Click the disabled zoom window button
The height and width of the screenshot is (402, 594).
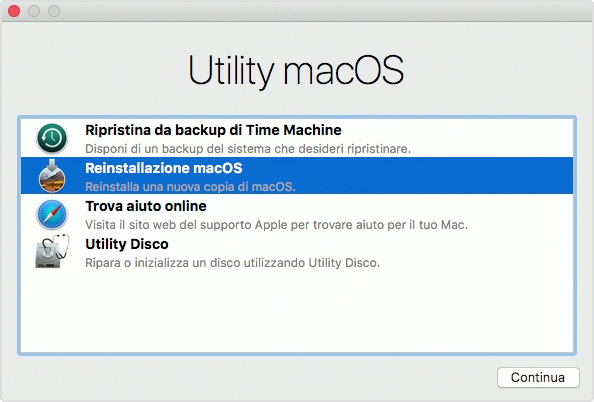pos(54,11)
